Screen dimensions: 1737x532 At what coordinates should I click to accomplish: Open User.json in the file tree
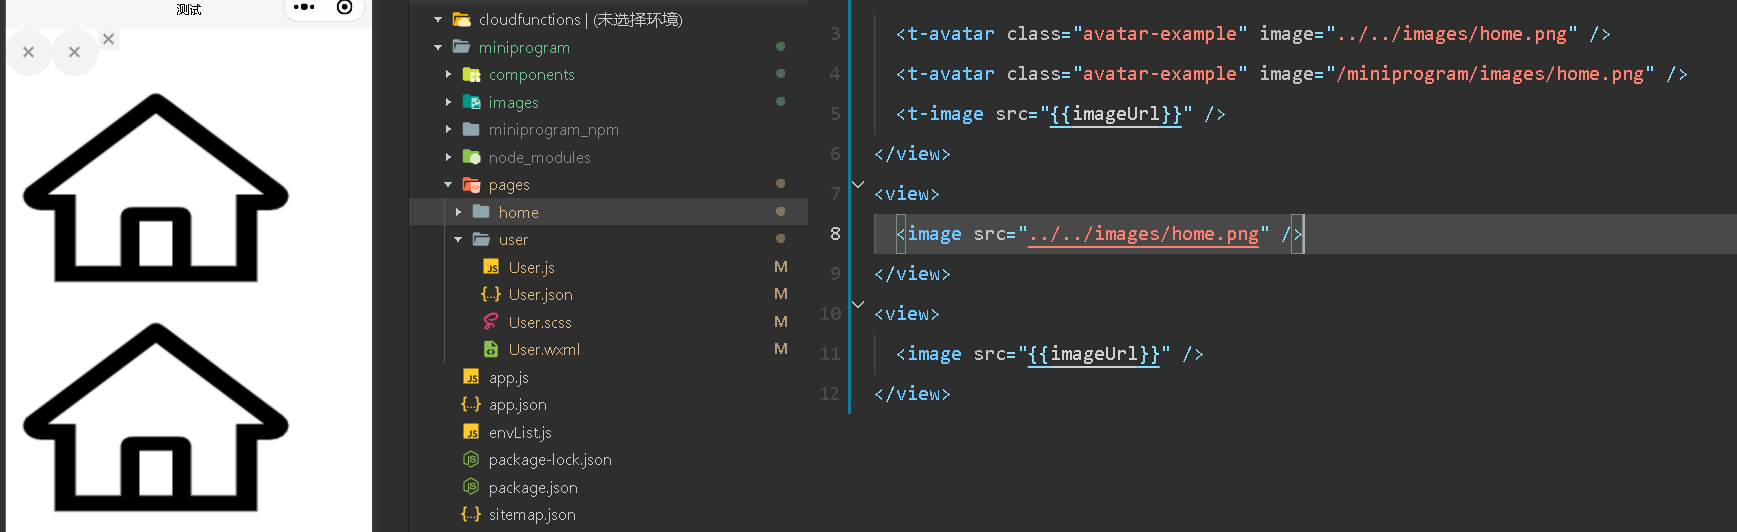540,294
